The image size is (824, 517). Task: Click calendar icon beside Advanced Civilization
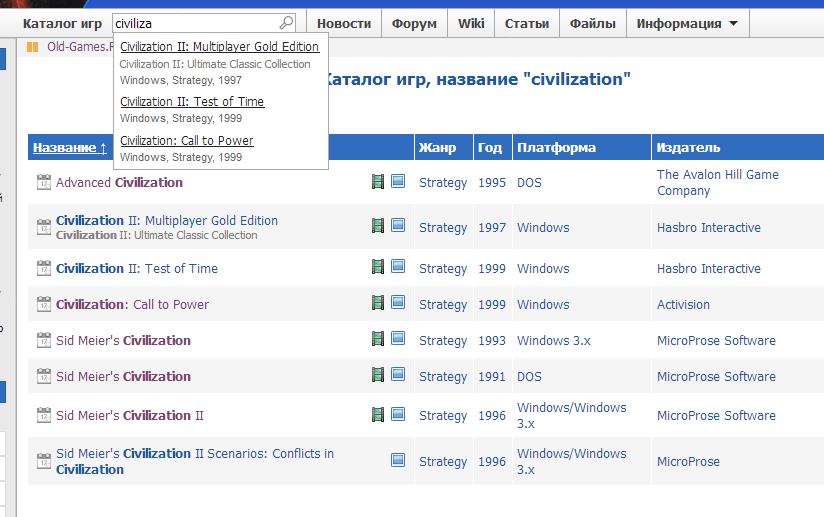43,182
